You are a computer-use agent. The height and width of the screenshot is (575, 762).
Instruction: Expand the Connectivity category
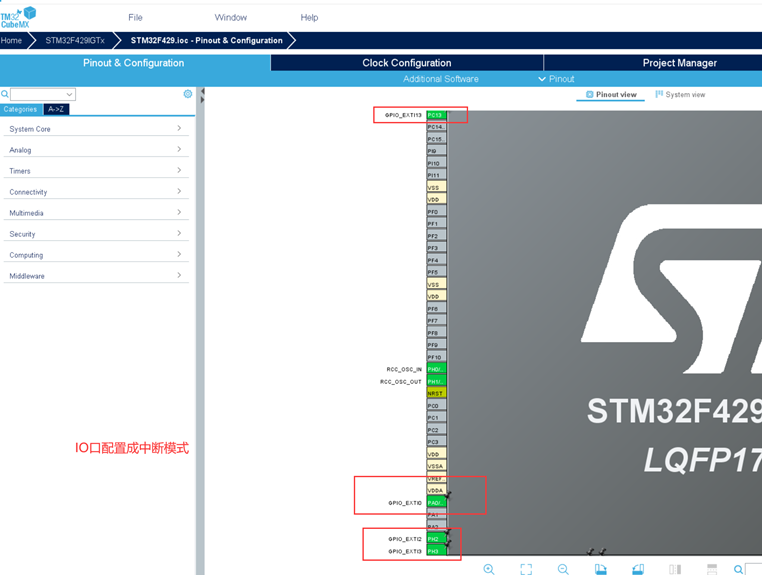pyautogui.click(x=96, y=192)
